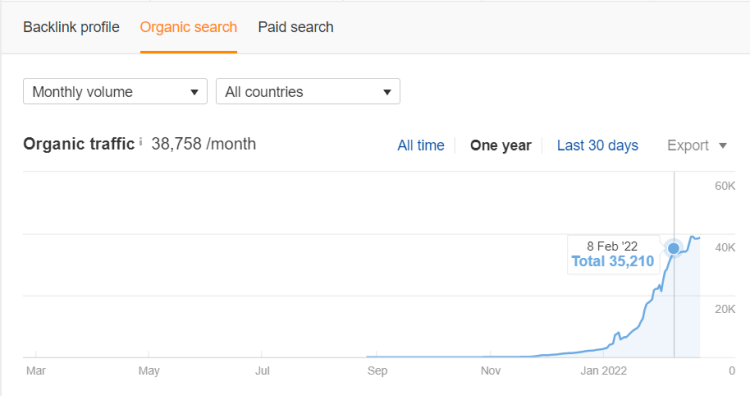750x396 pixels.
Task: Switch to Backlink profile tab
Action: coord(71,27)
